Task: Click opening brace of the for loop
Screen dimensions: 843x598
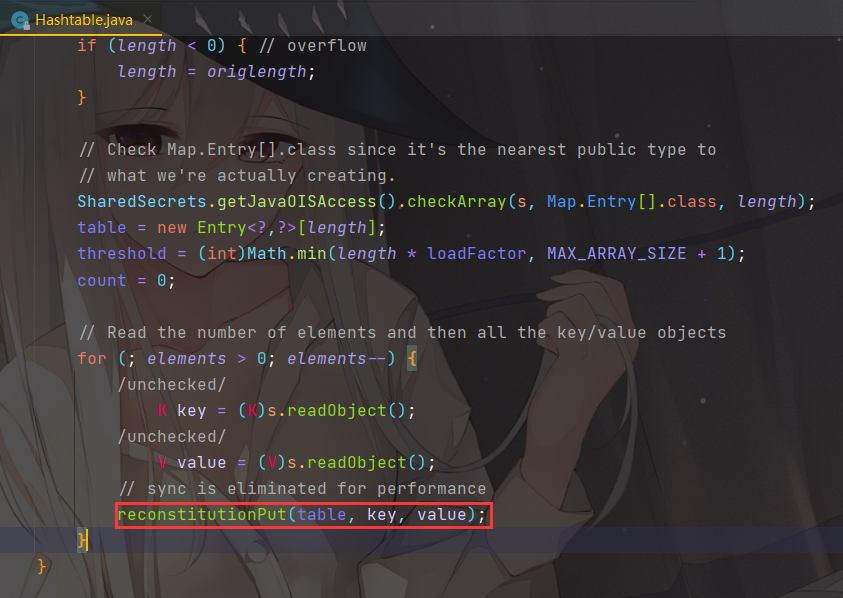Action: 412,359
